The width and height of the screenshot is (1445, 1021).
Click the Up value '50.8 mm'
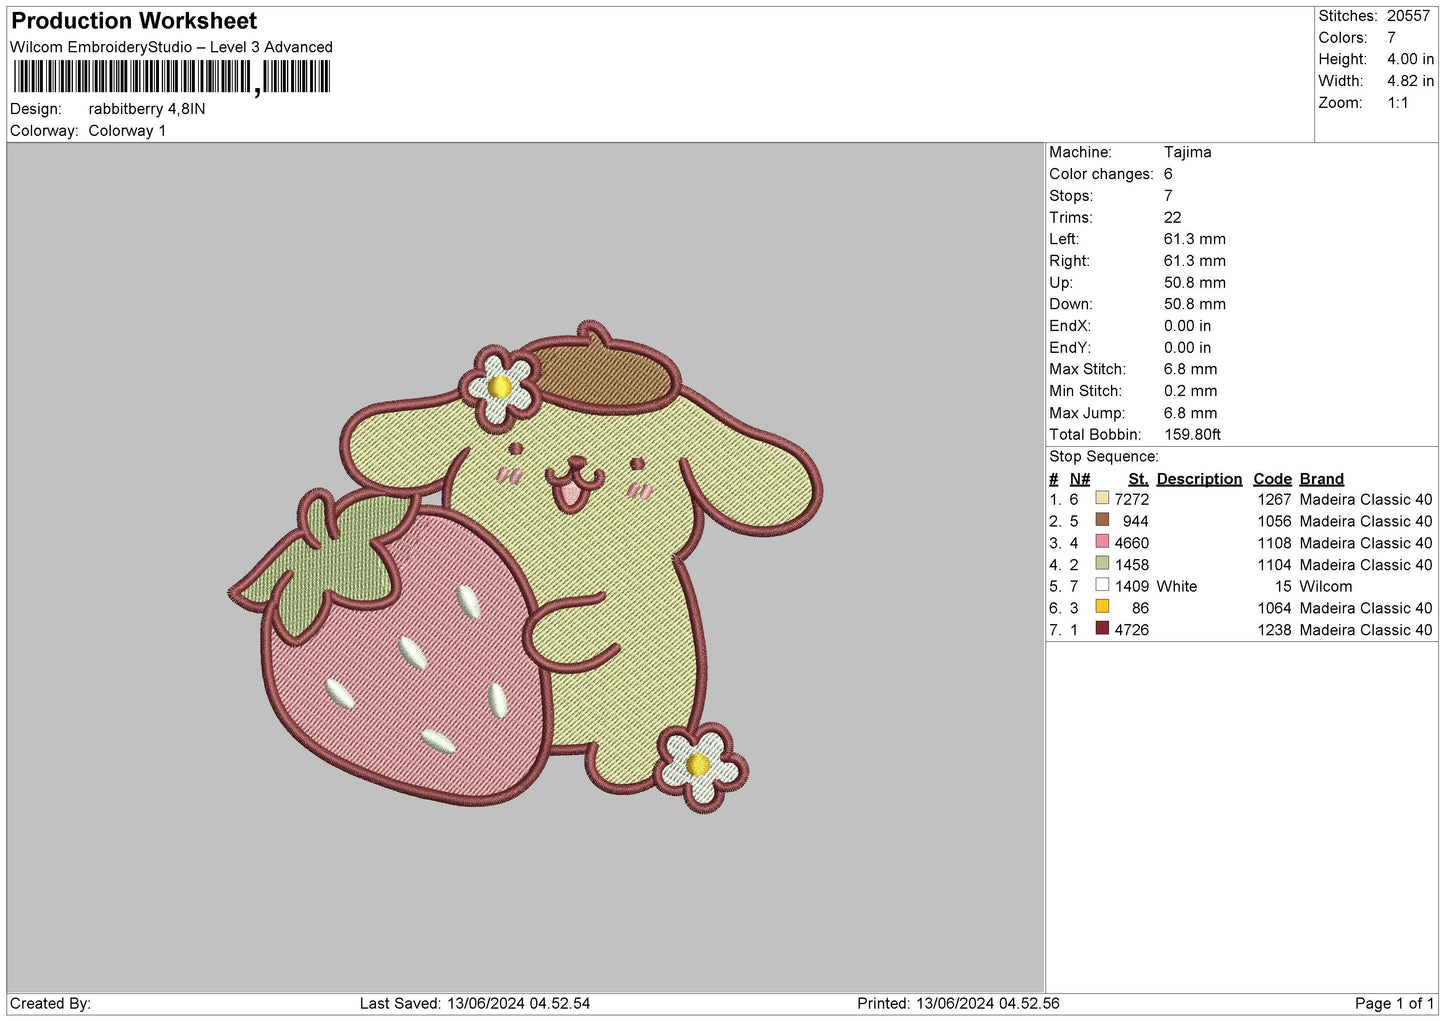(1194, 283)
